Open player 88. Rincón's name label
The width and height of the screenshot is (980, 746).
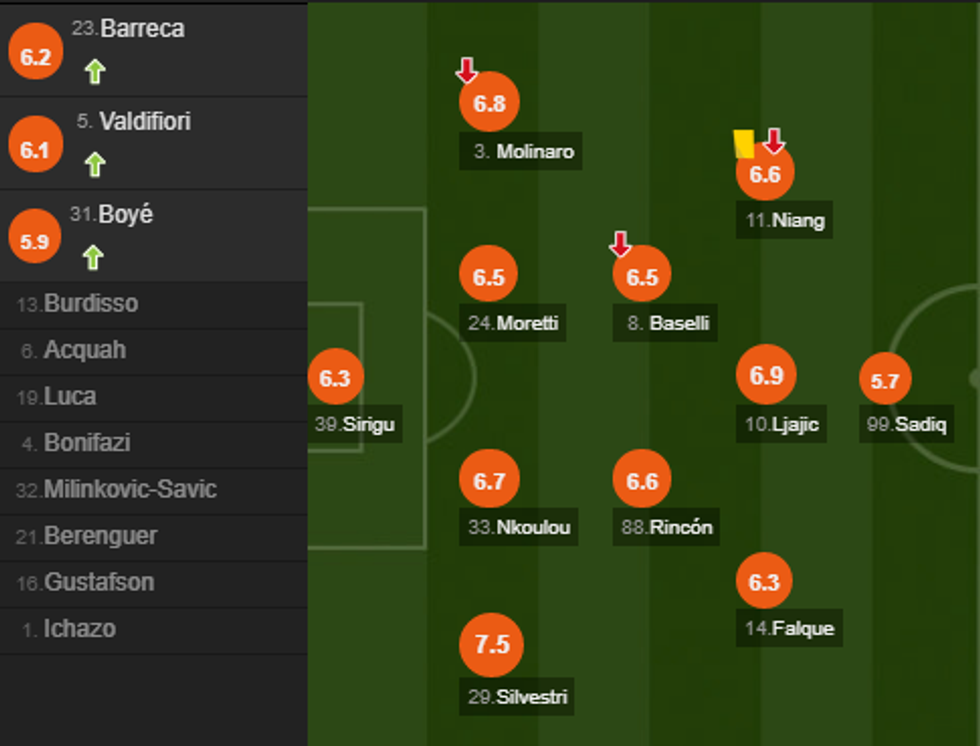(x=667, y=527)
